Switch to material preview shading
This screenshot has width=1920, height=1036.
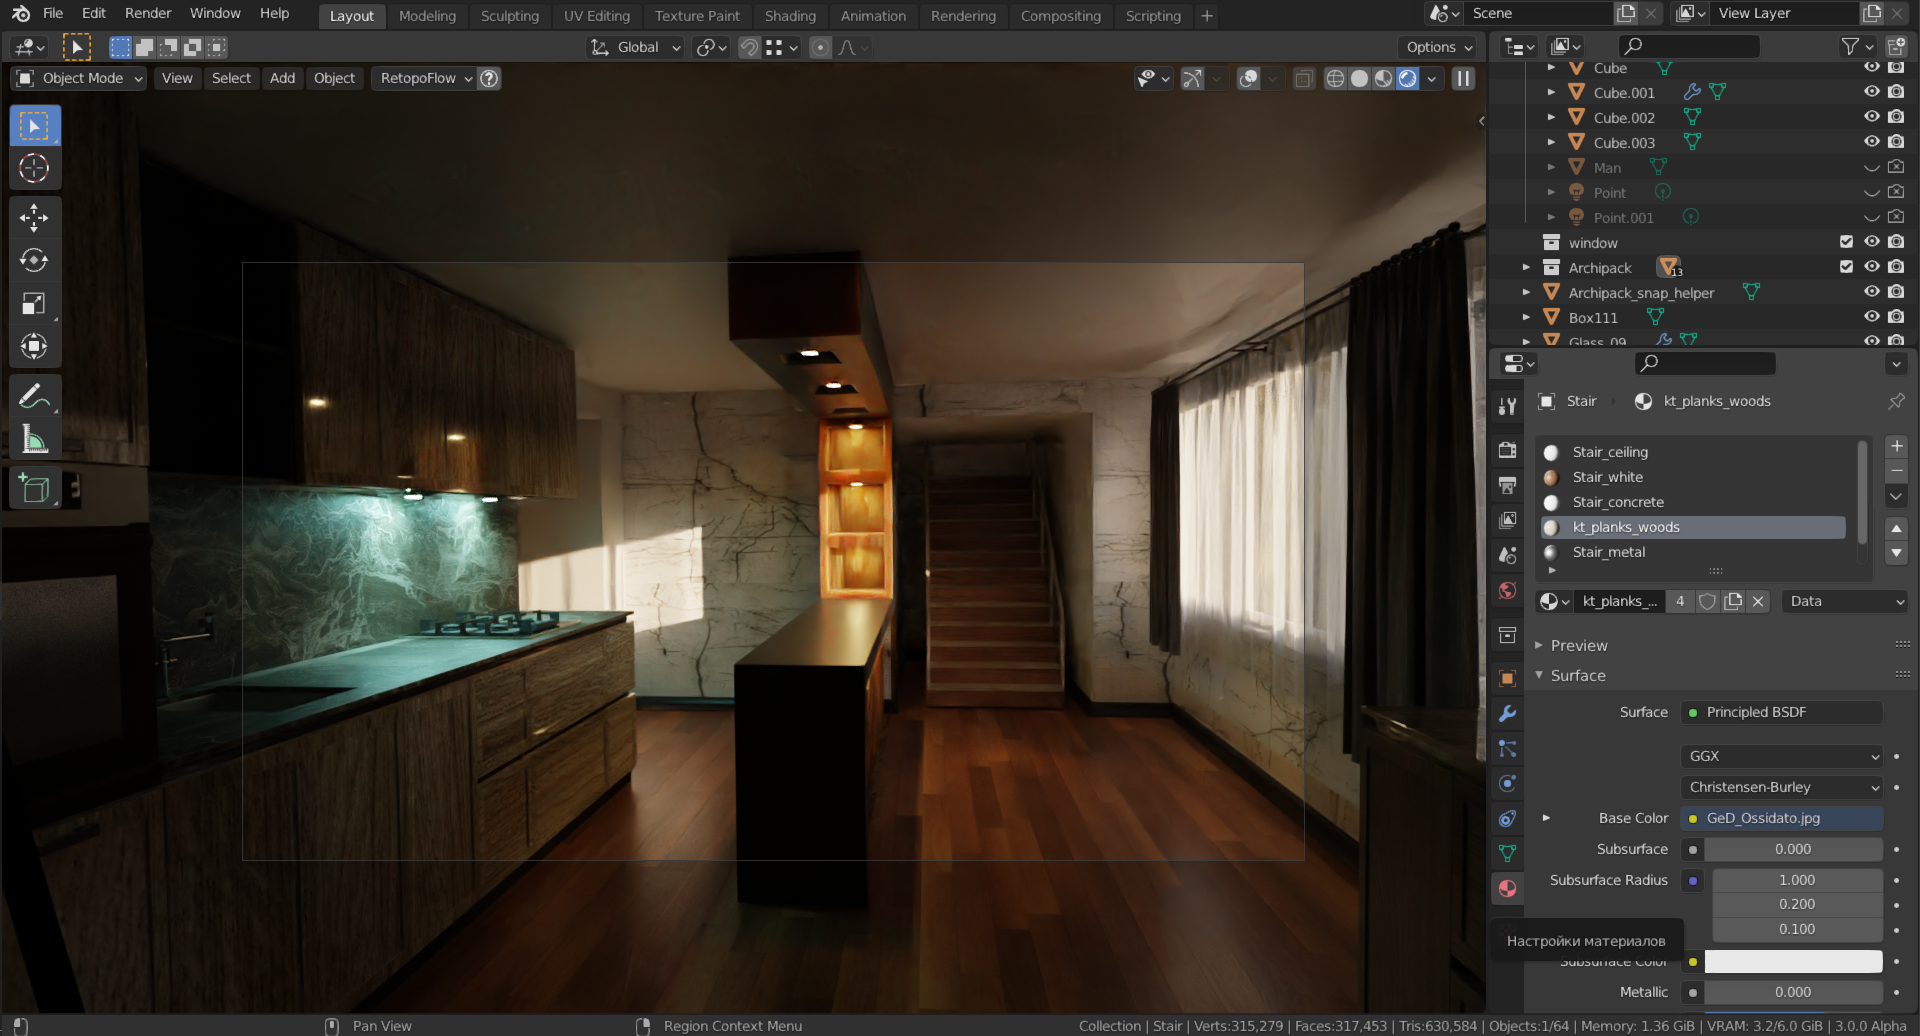point(1383,78)
